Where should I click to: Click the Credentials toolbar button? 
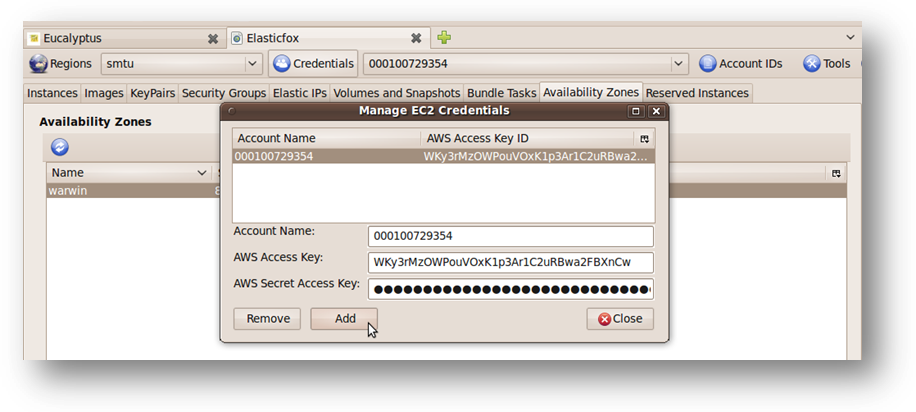pos(313,64)
